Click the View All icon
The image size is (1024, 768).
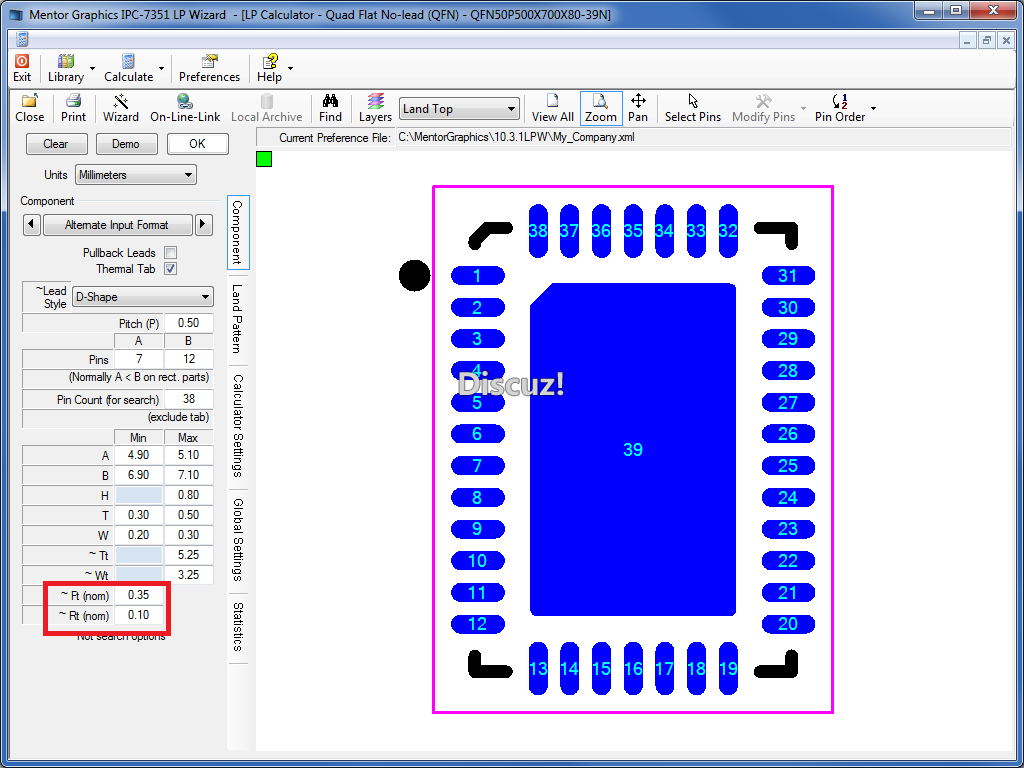[552, 101]
